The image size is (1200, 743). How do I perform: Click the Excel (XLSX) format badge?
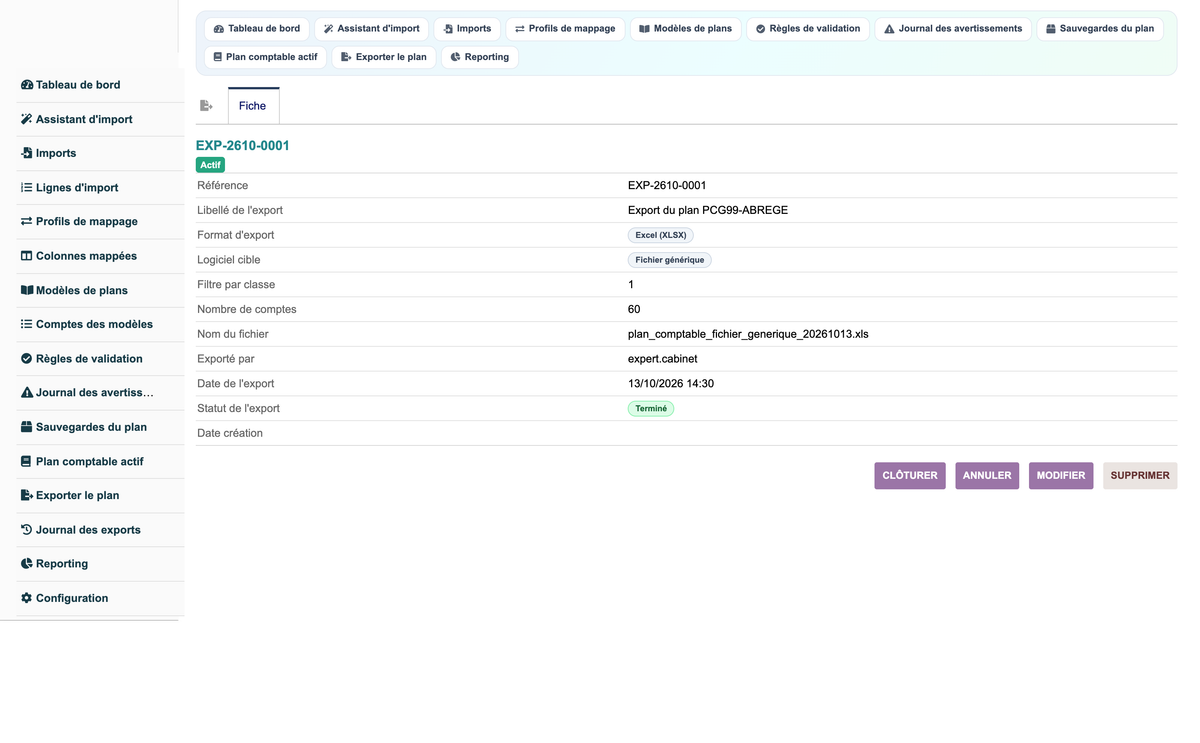(x=661, y=235)
